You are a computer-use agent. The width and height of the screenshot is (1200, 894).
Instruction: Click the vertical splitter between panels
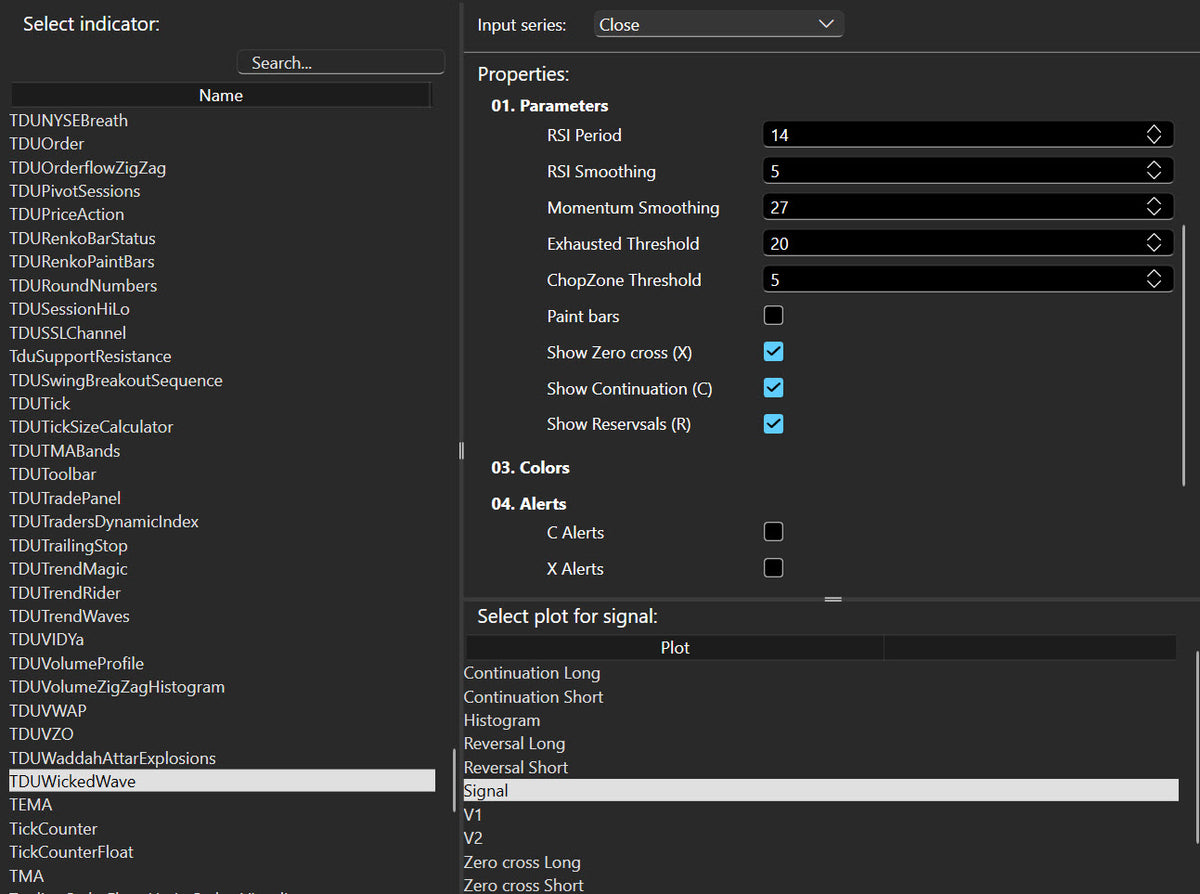[x=461, y=451]
